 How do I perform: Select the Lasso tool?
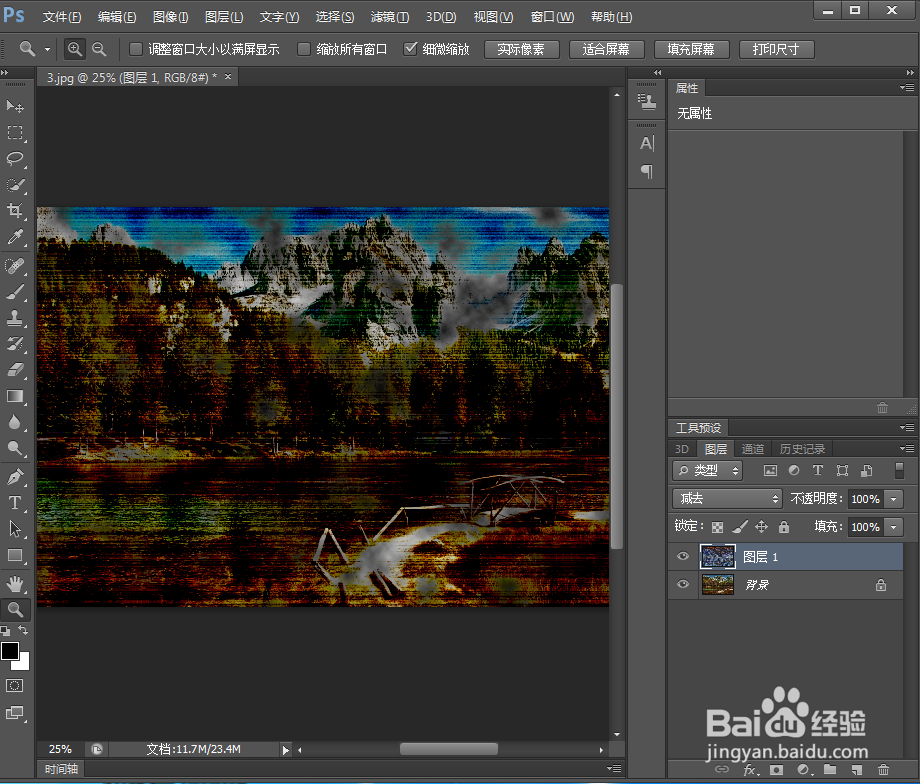pyautogui.click(x=15, y=158)
